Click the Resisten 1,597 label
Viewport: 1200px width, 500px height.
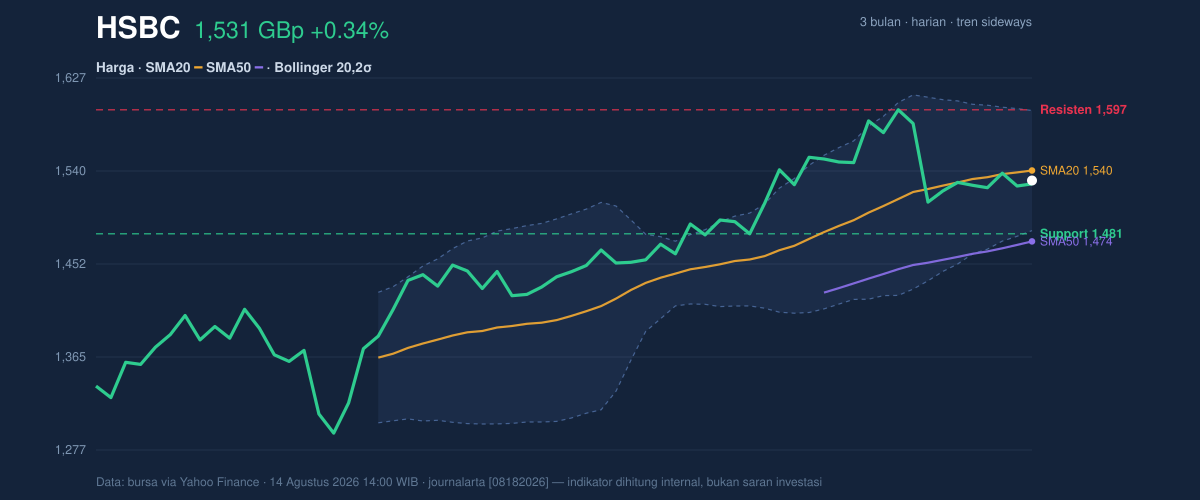(x=1077, y=109)
